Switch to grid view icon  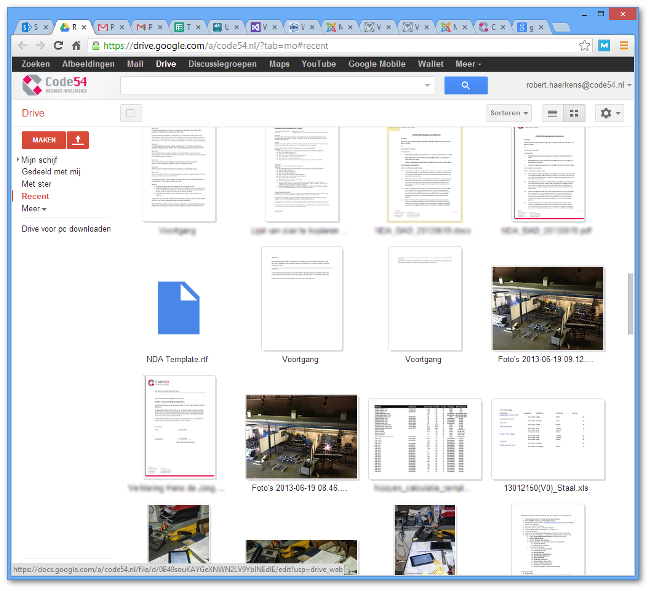coord(574,113)
